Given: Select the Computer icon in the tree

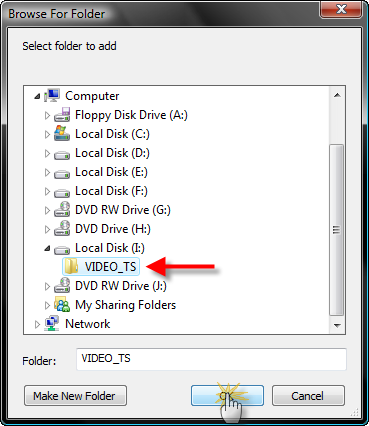Looking at the screenshot, I should coord(52,96).
